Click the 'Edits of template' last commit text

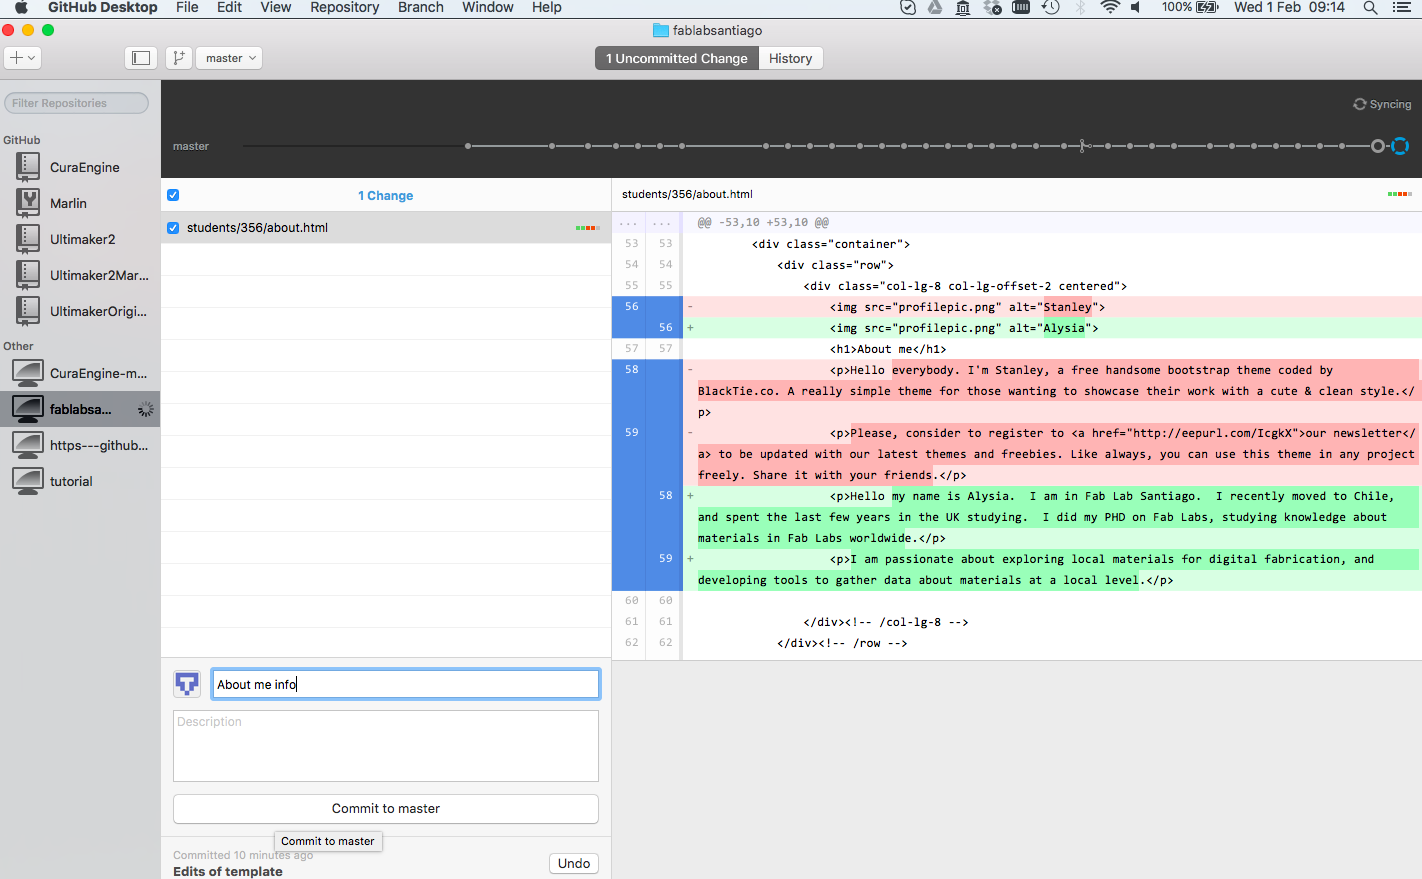pos(228,871)
